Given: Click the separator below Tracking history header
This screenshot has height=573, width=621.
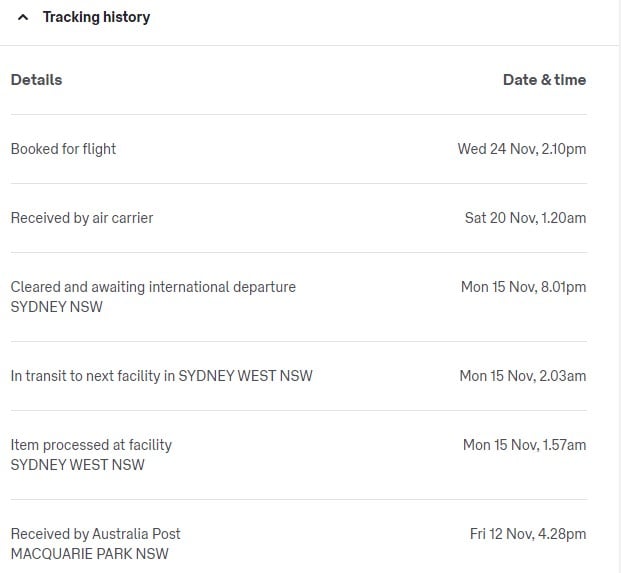Looking at the screenshot, I should point(310,45).
